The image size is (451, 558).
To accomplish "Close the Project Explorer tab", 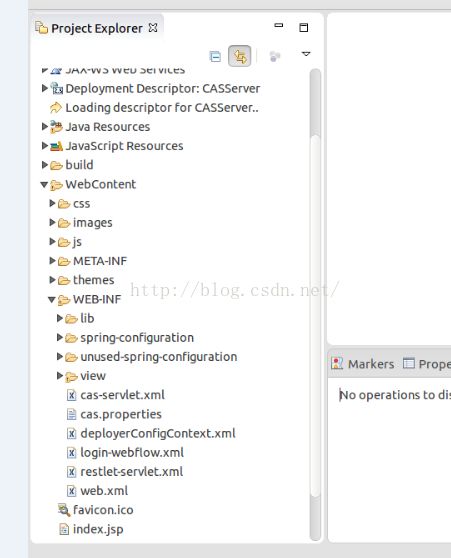I will (153, 27).
